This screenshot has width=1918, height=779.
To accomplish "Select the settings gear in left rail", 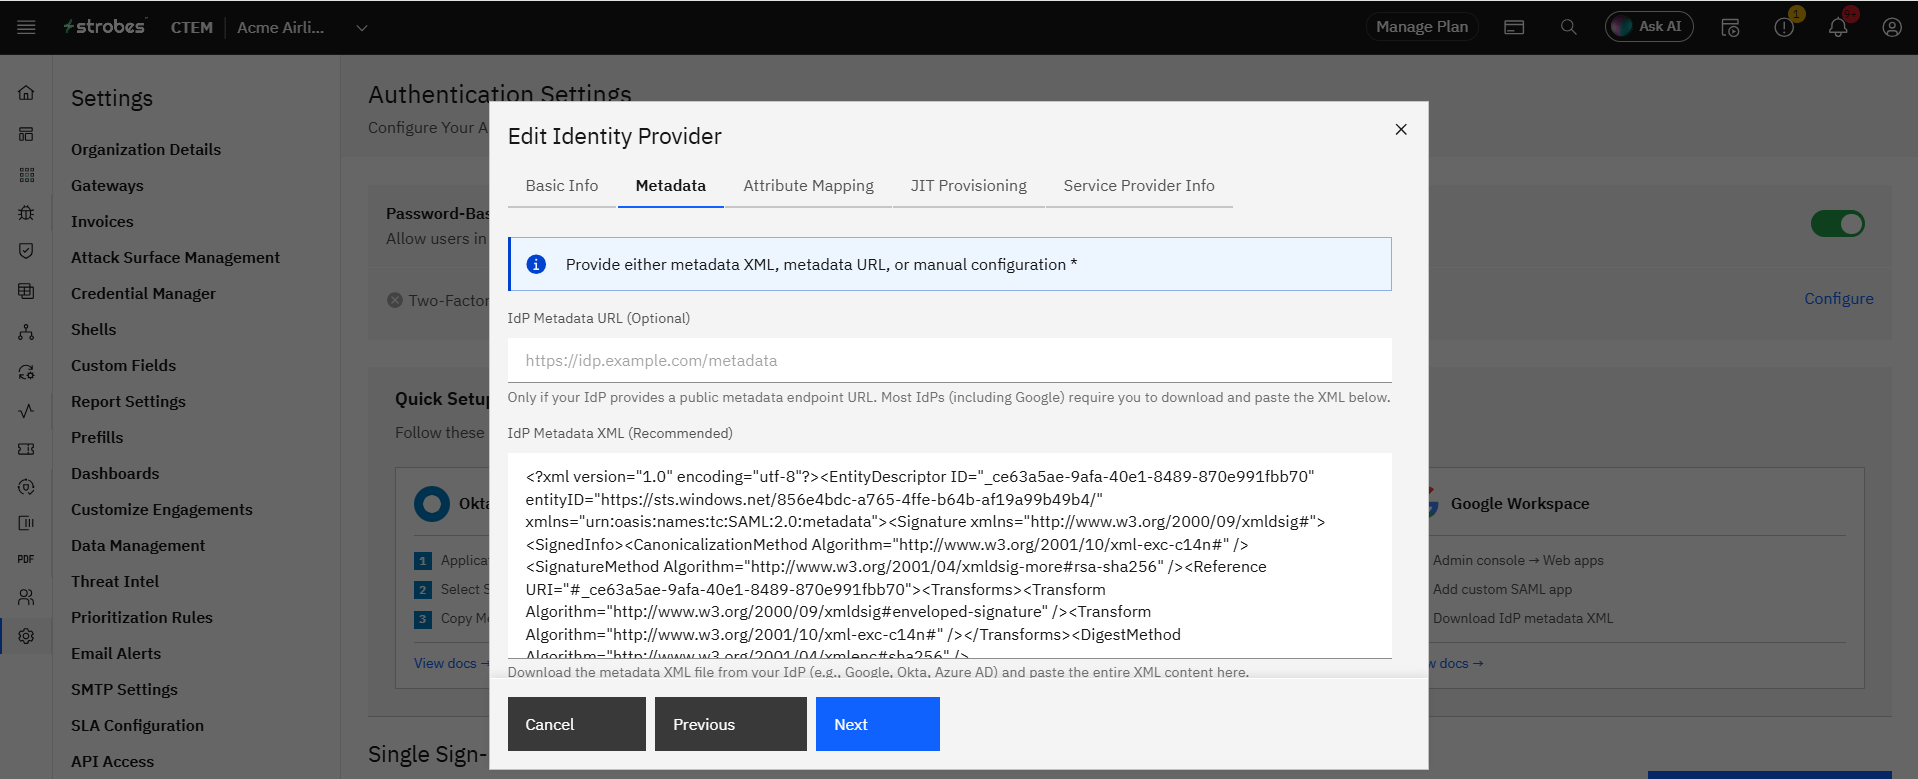I will [26, 636].
